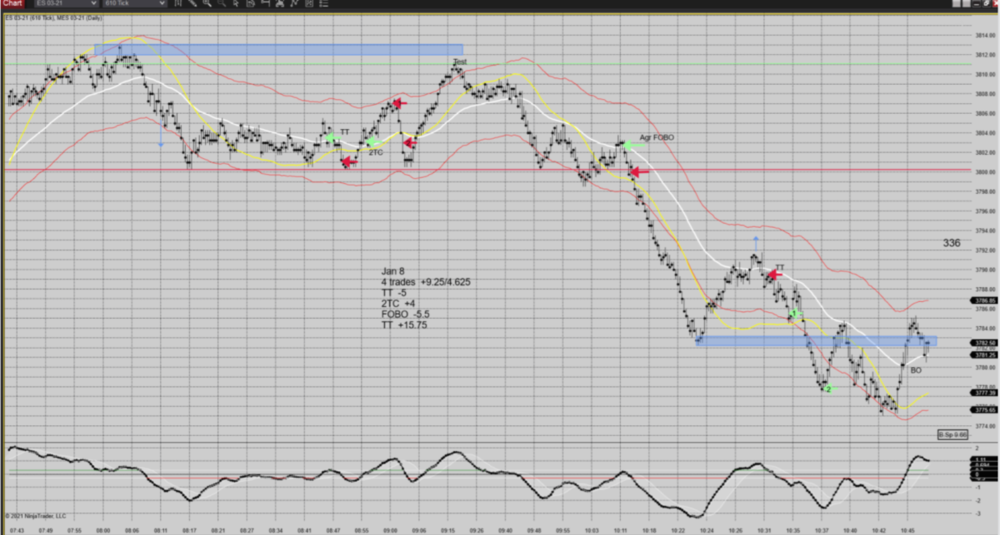Click the B-Sp 0.66 box
The width and height of the screenshot is (1000, 535).
953,434
